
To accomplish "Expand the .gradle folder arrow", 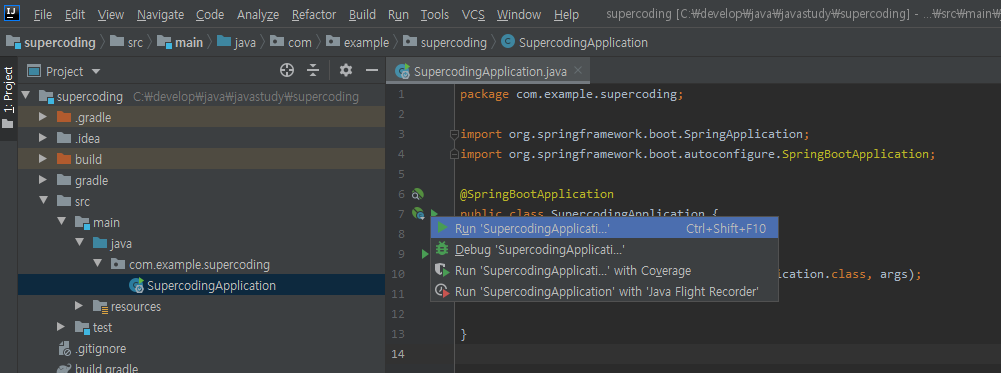I will coord(43,118).
